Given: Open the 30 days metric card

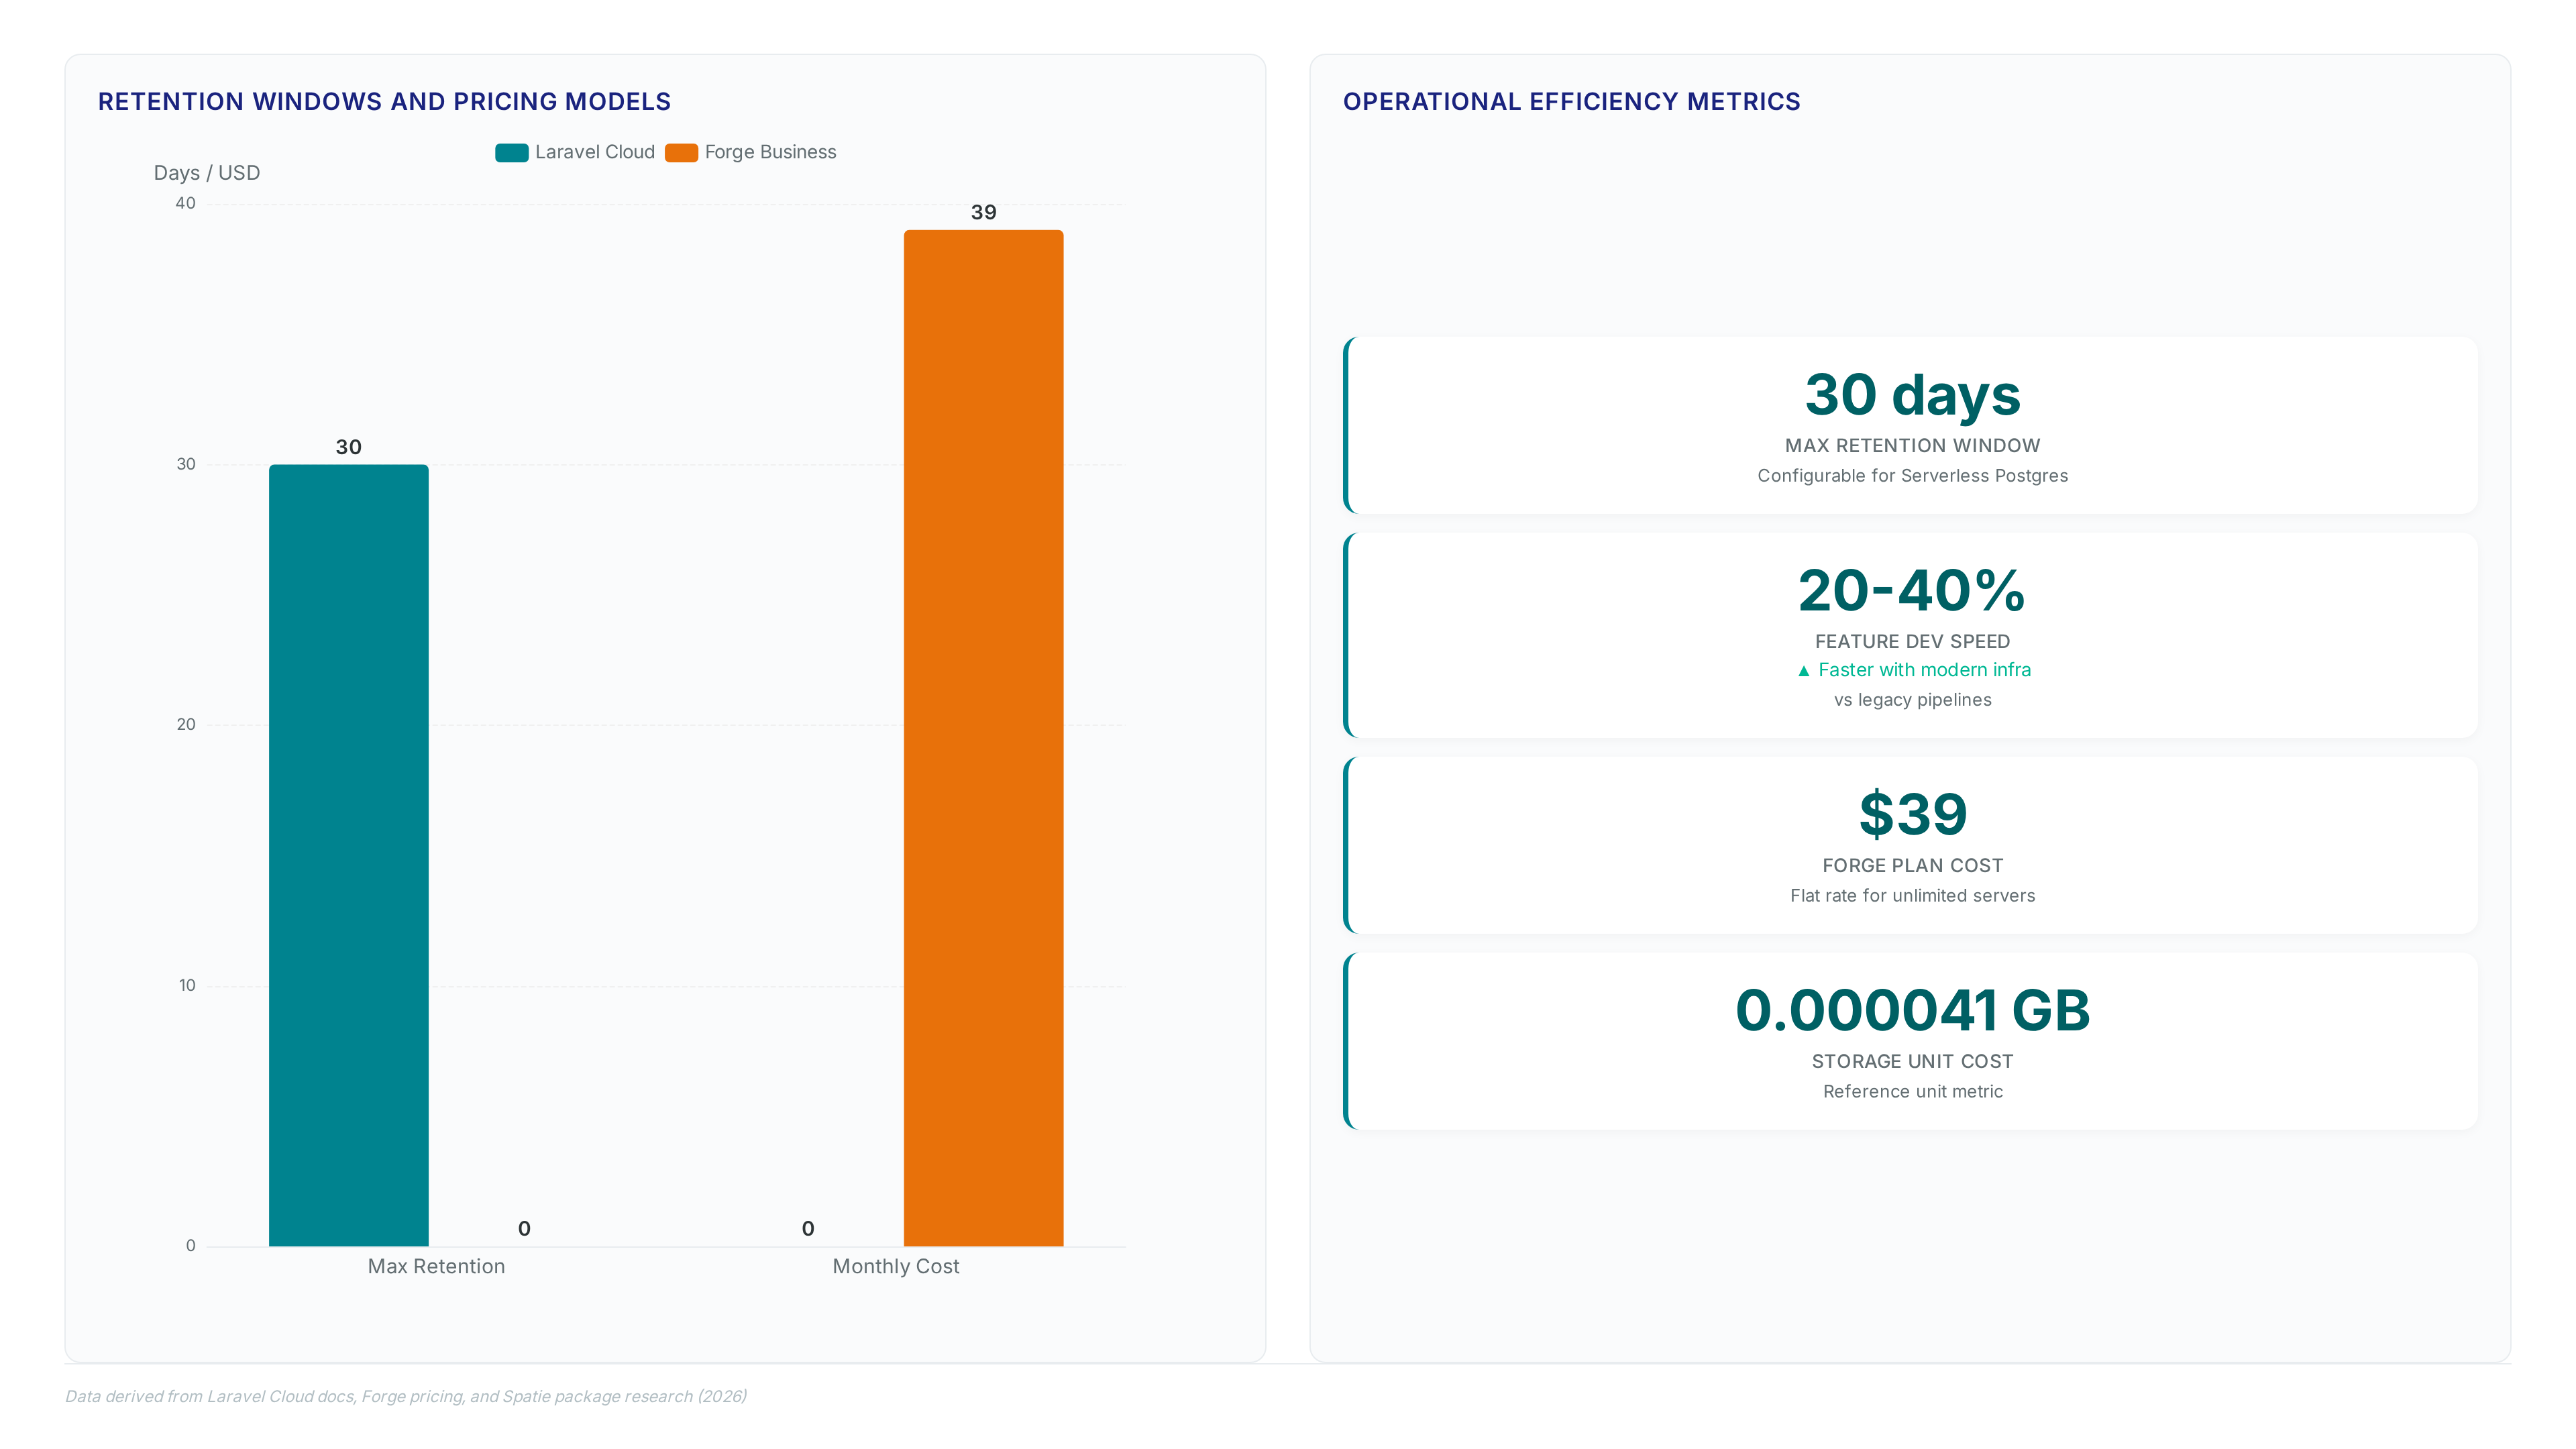Looking at the screenshot, I should (1911, 425).
